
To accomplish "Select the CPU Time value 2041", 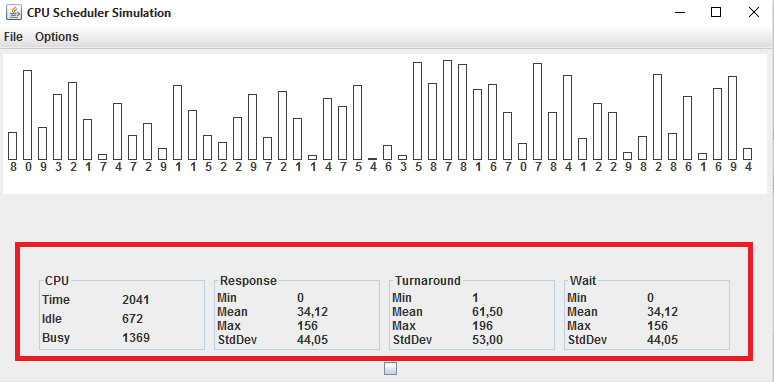I will [x=136, y=300].
